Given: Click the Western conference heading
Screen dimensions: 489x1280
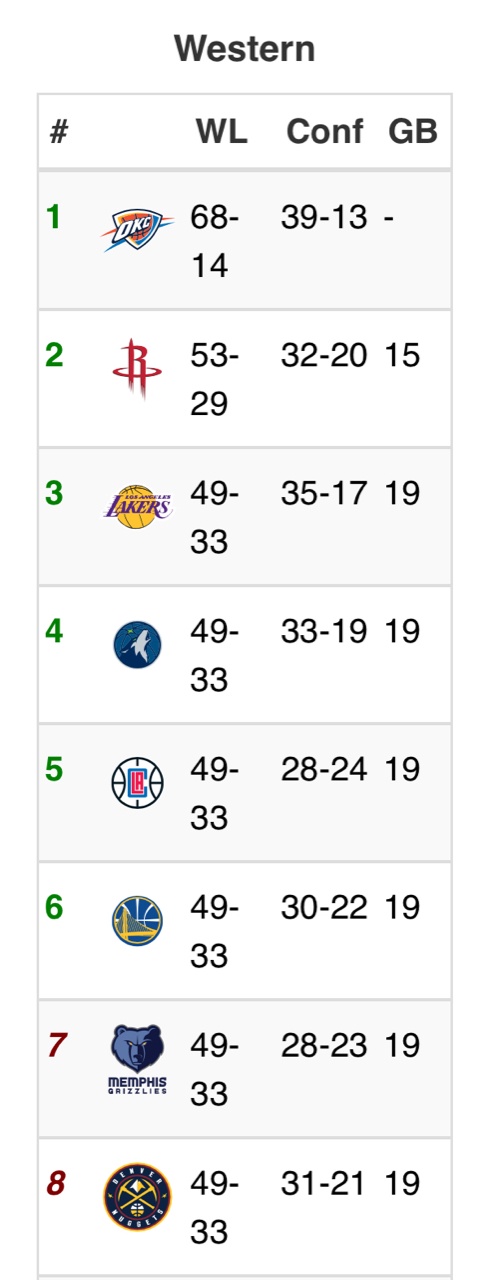Looking at the screenshot, I should (245, 48).
